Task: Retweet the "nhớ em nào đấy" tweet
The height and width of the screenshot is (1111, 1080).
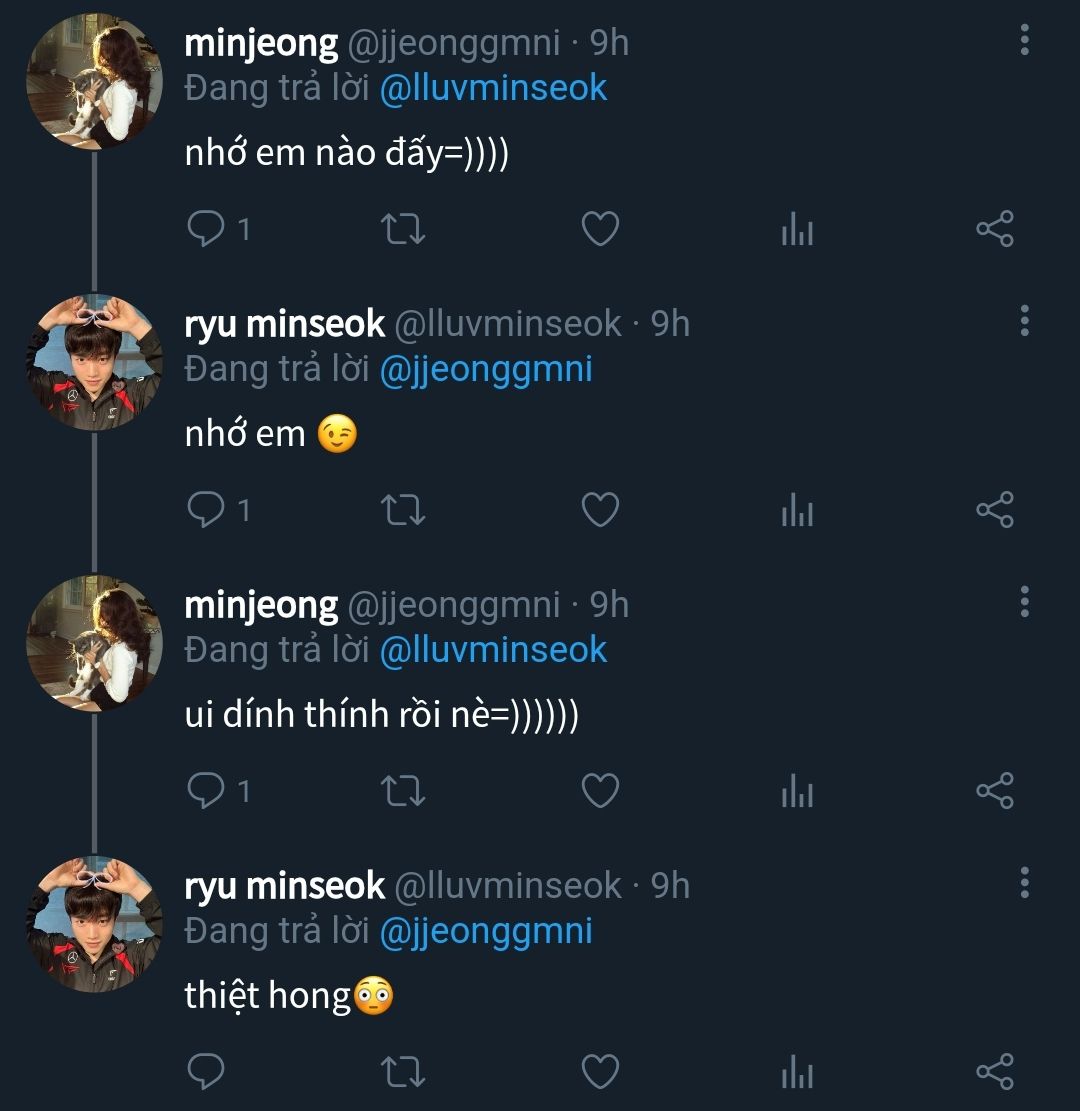Action: point(405,230)
